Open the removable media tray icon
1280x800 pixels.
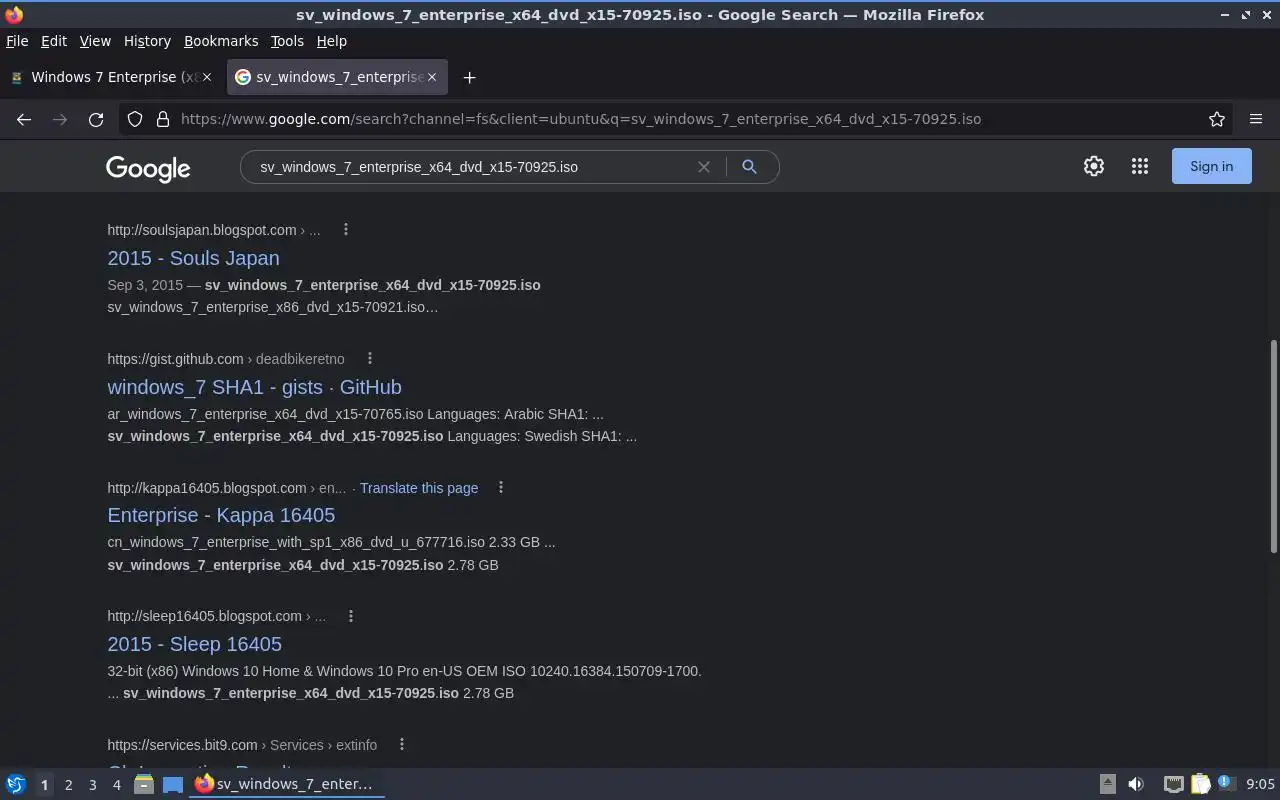coord(1108,784)
